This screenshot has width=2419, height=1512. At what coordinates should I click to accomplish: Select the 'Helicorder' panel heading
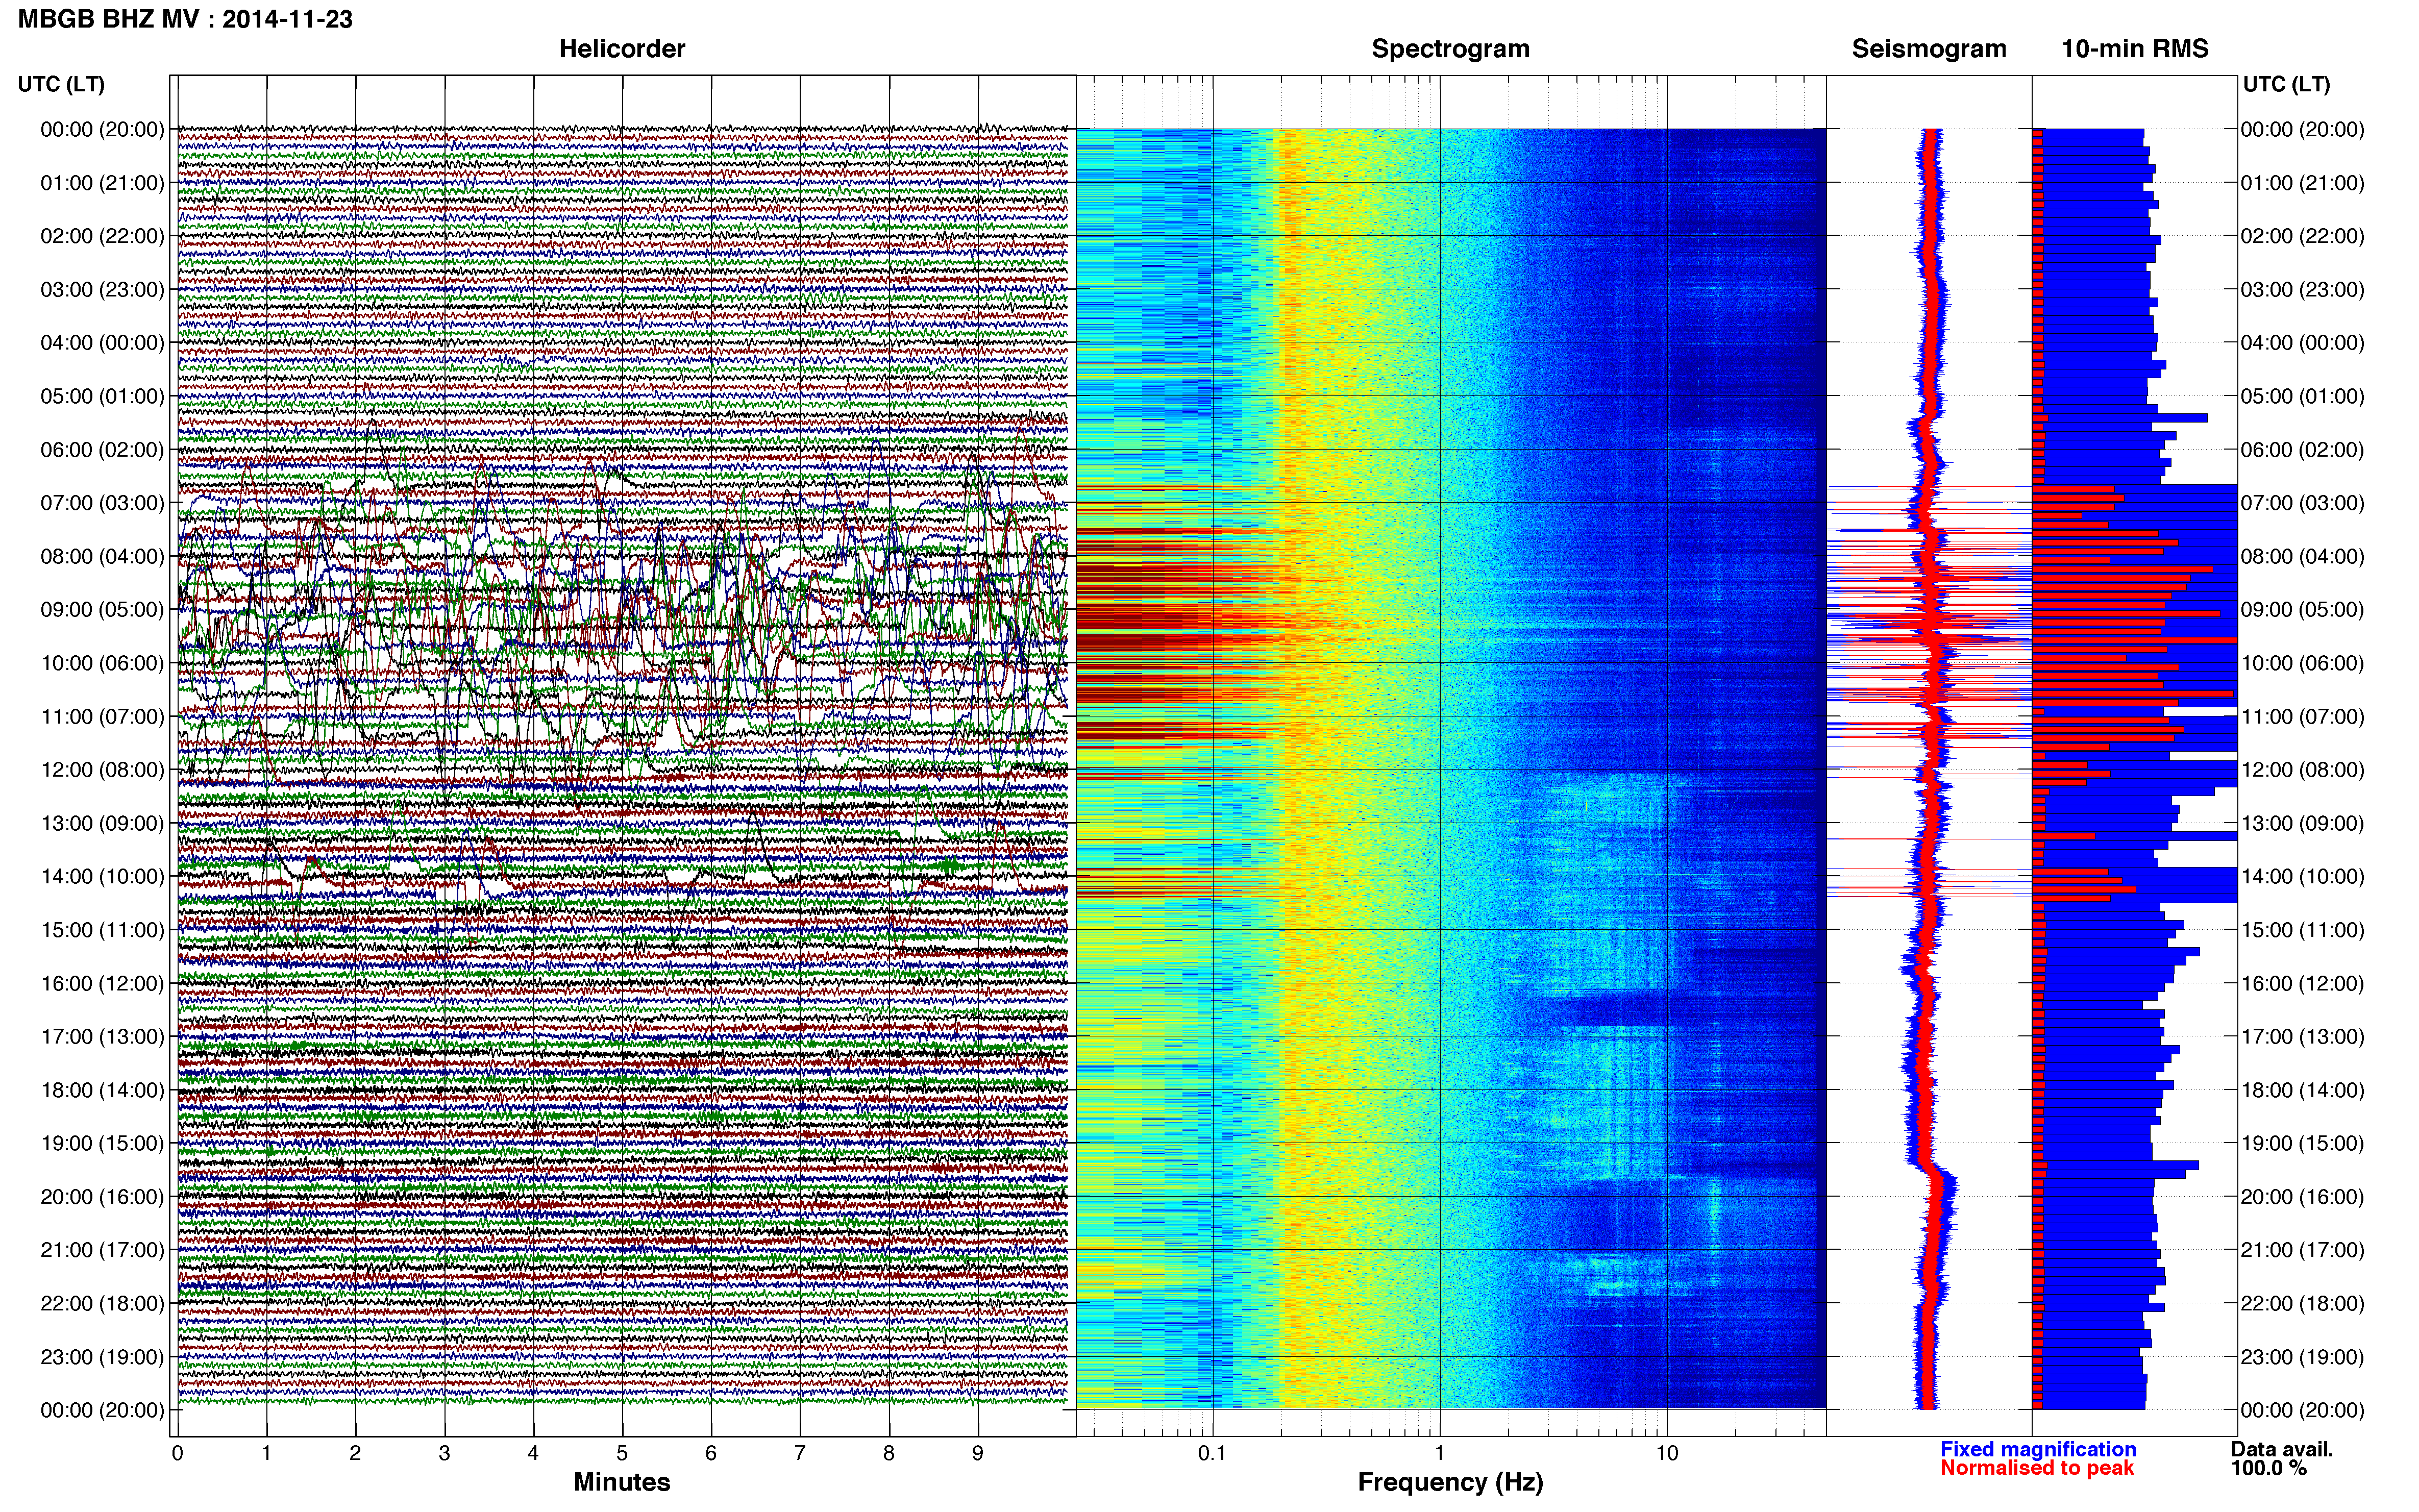point(622,49)
